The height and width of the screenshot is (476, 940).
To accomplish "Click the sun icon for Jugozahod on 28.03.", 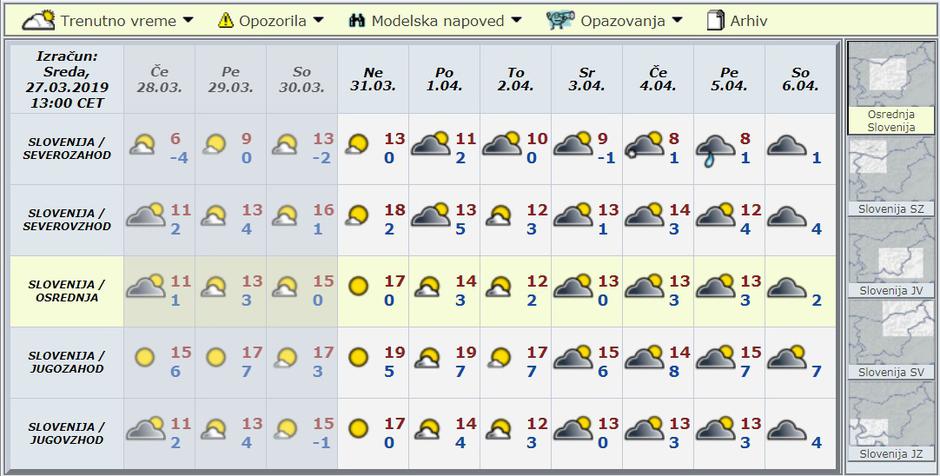I will pos(145,358).
